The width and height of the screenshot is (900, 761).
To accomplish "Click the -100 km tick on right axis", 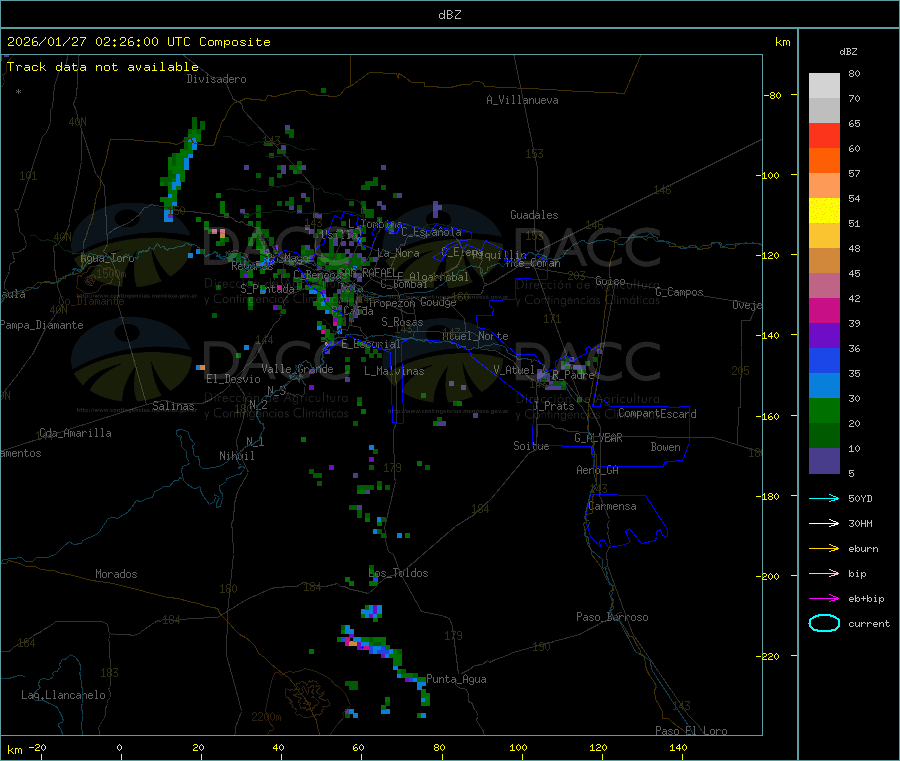I will point(767,176).
